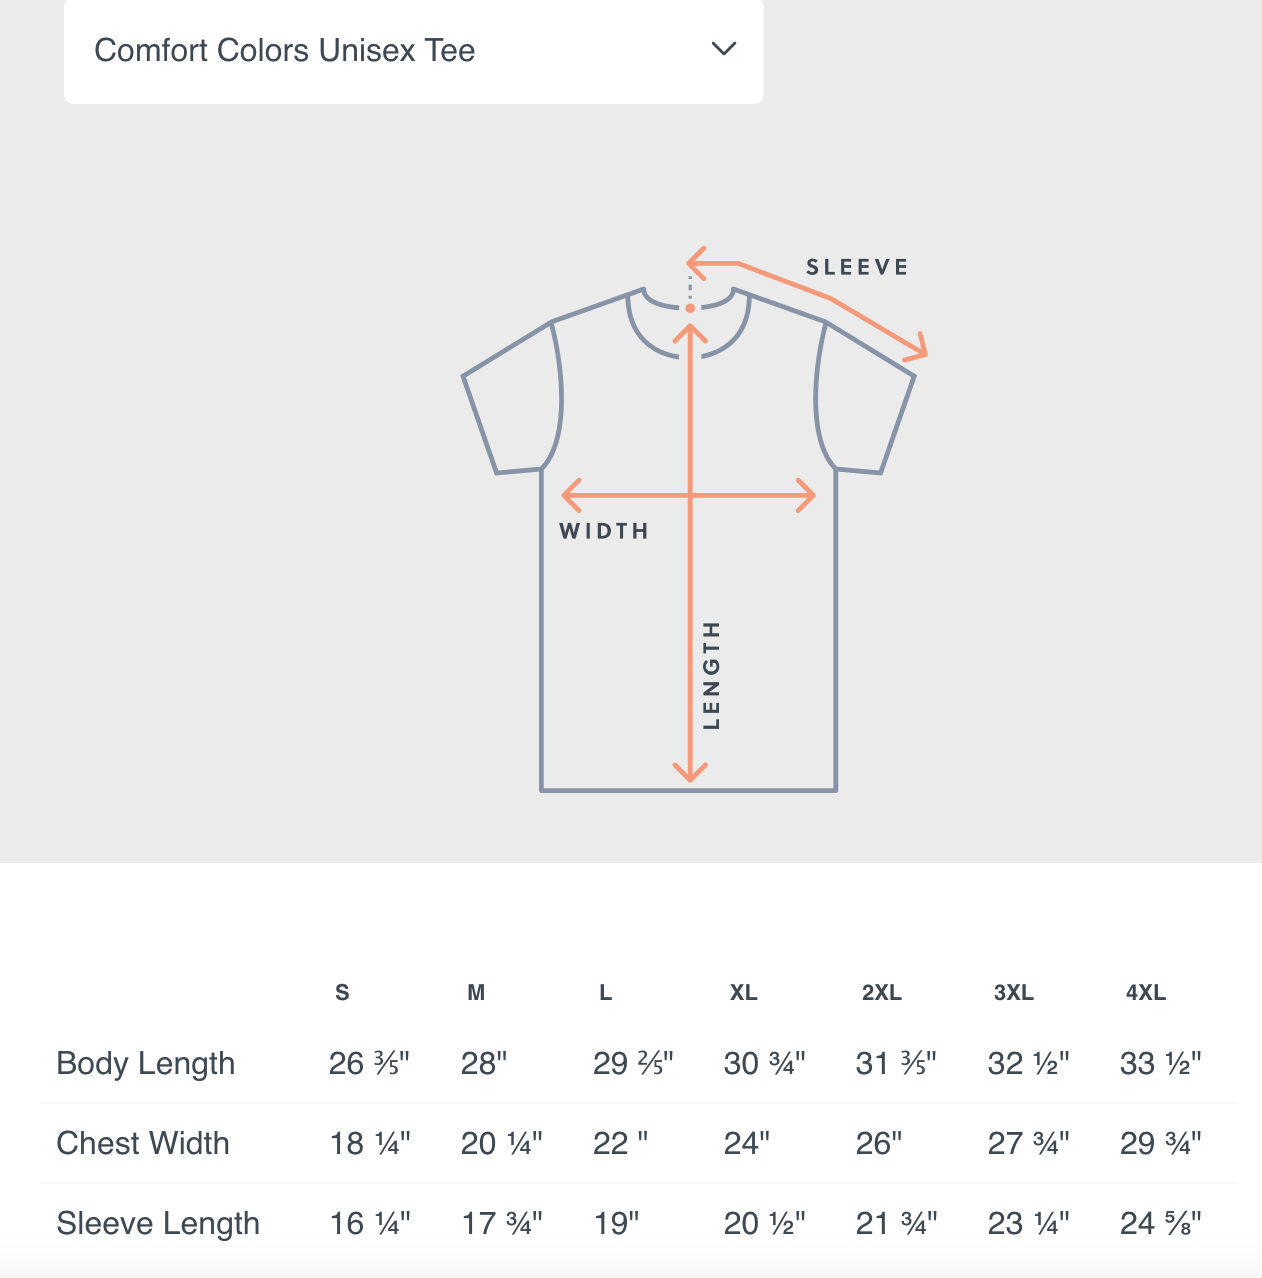
Task: Click the orange dot at collar center
Action: tap(690, 308)
